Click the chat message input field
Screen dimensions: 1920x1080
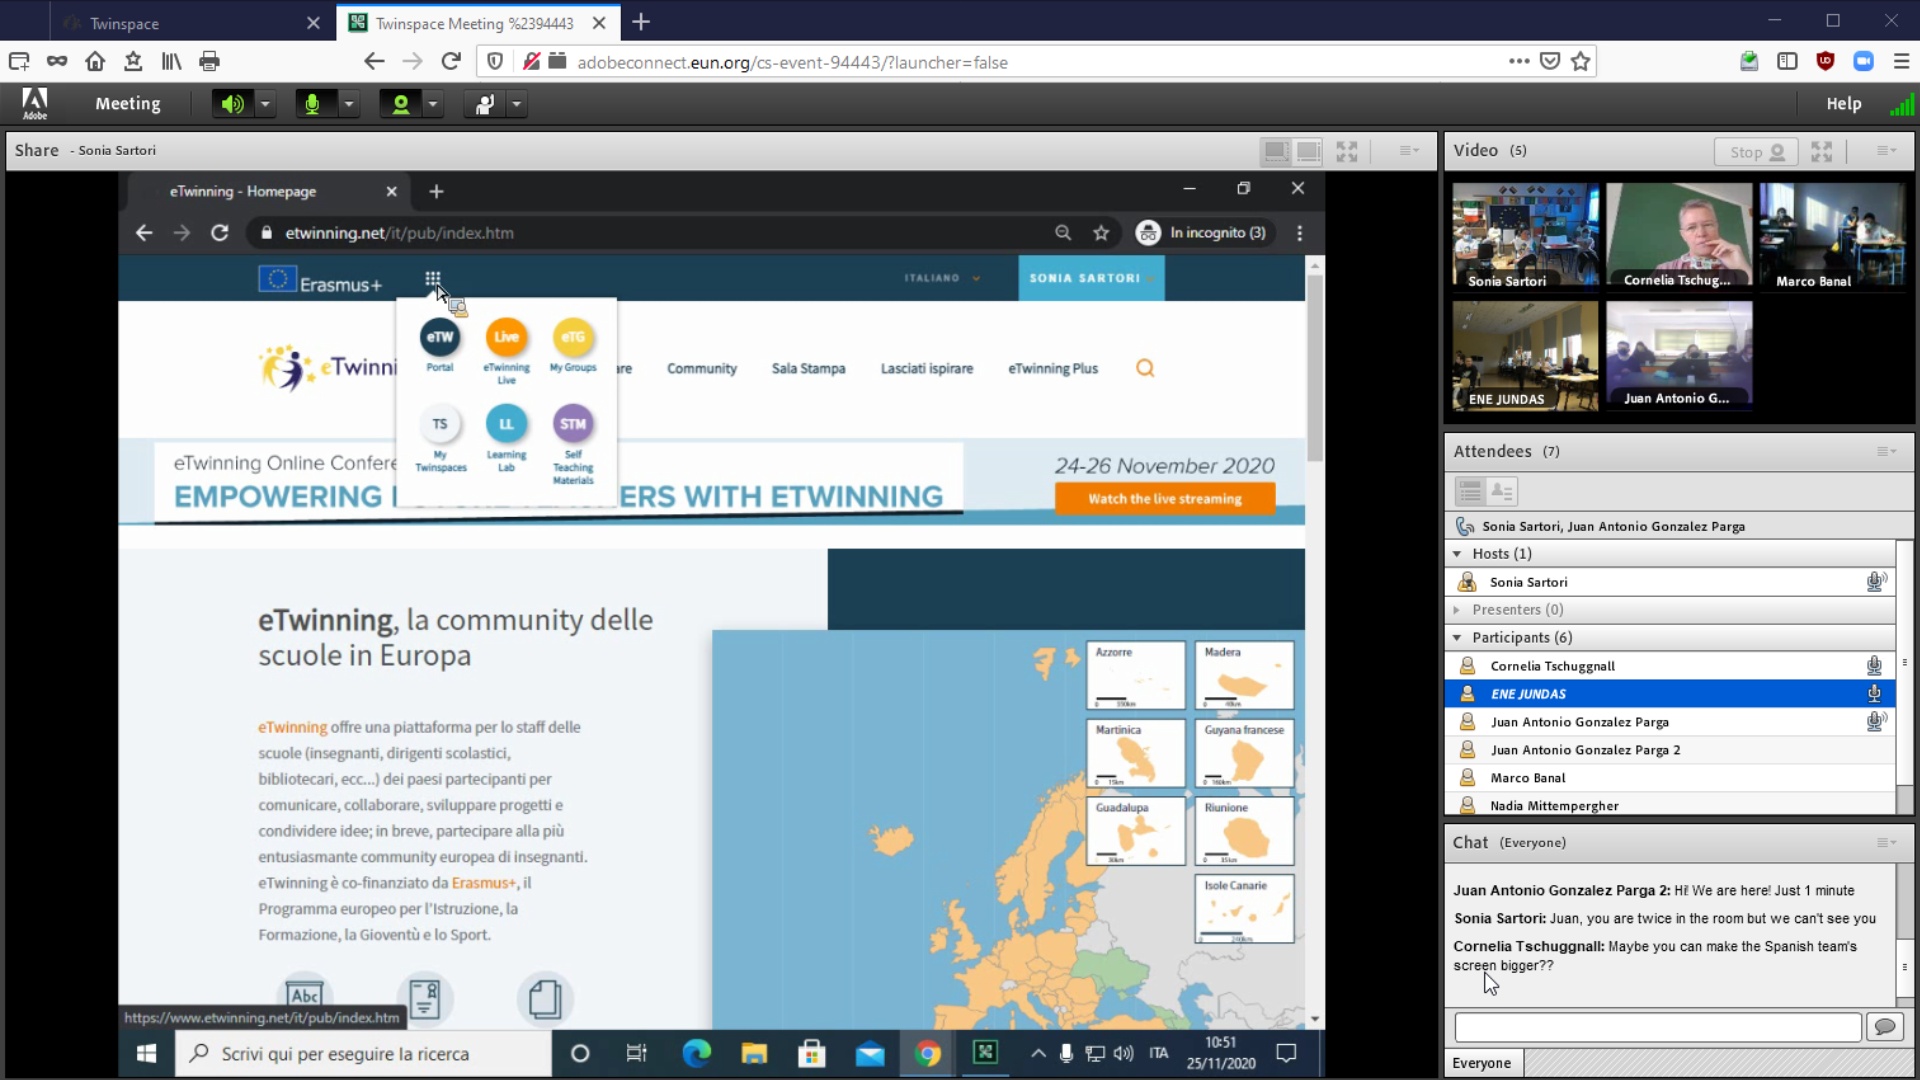coord(1657,1027)
